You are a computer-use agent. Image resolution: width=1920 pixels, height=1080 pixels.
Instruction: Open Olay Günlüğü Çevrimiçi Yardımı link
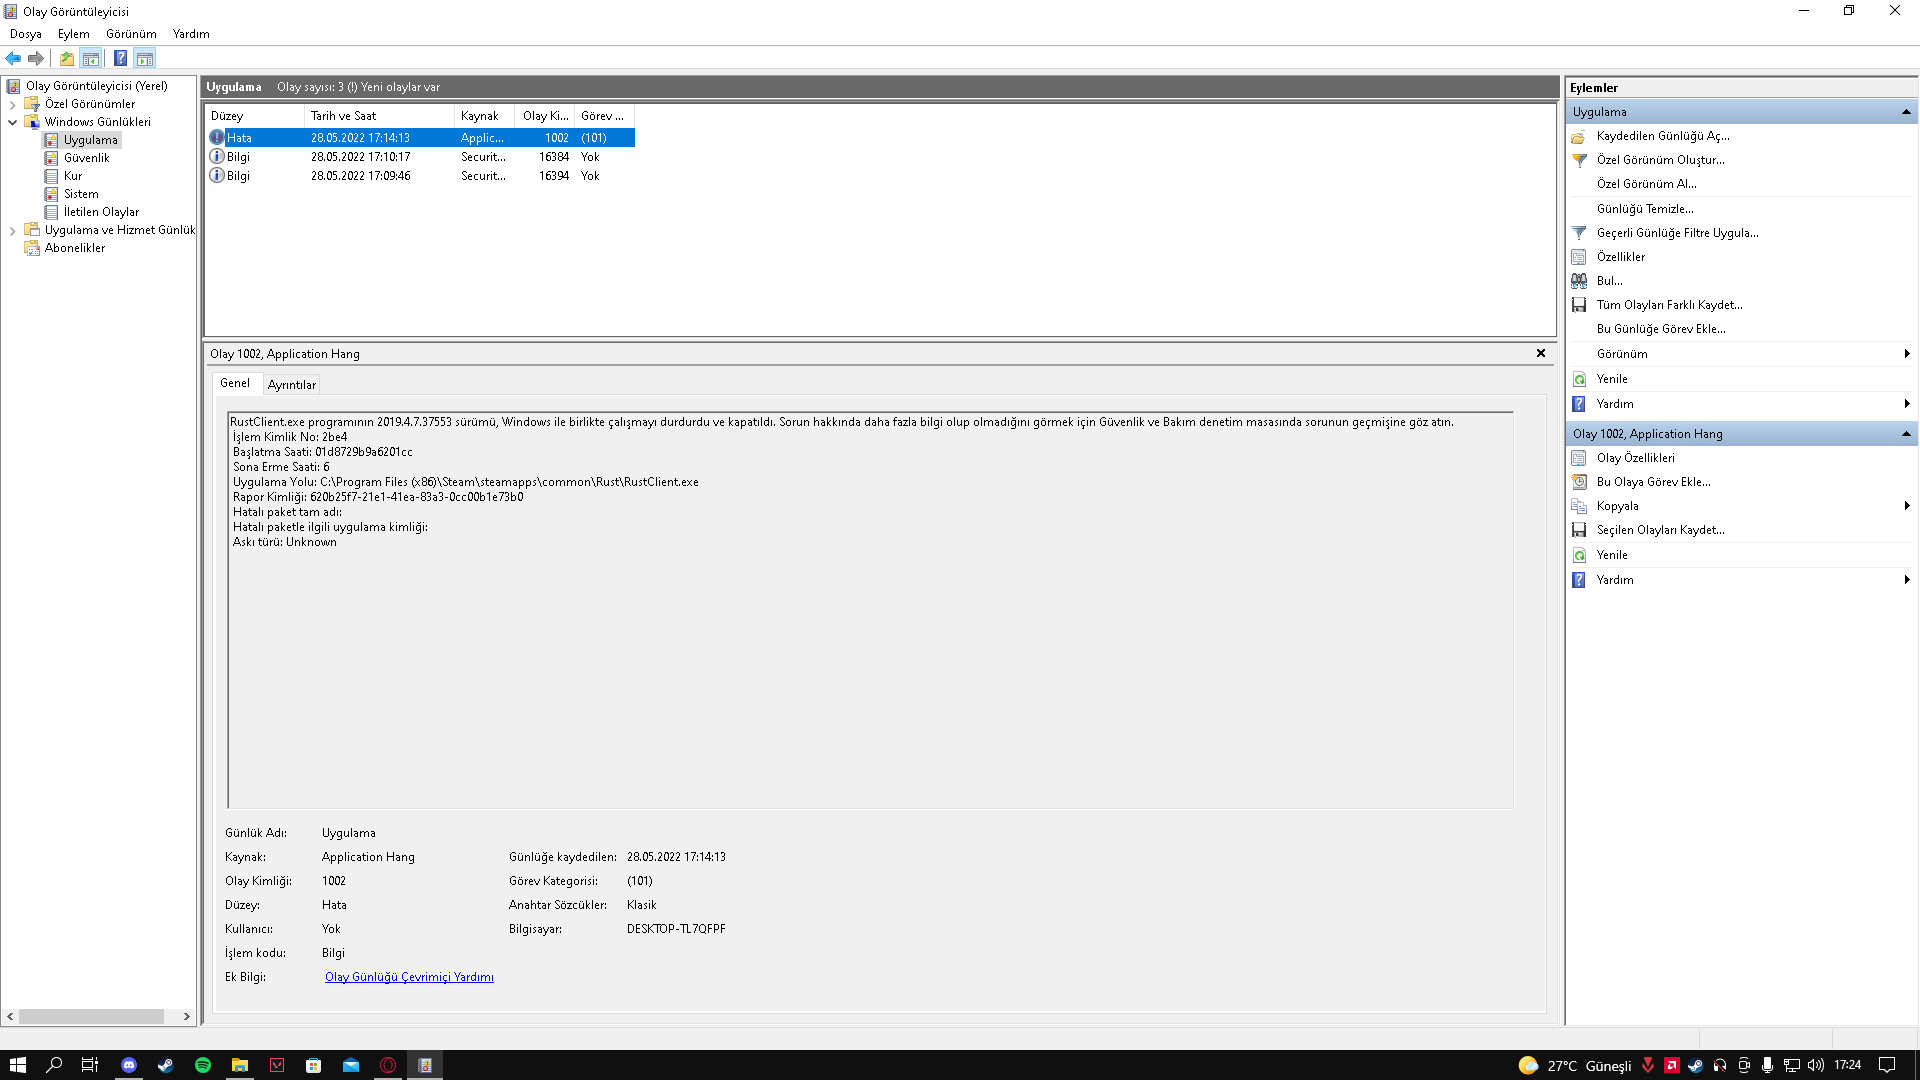point(409,977)
